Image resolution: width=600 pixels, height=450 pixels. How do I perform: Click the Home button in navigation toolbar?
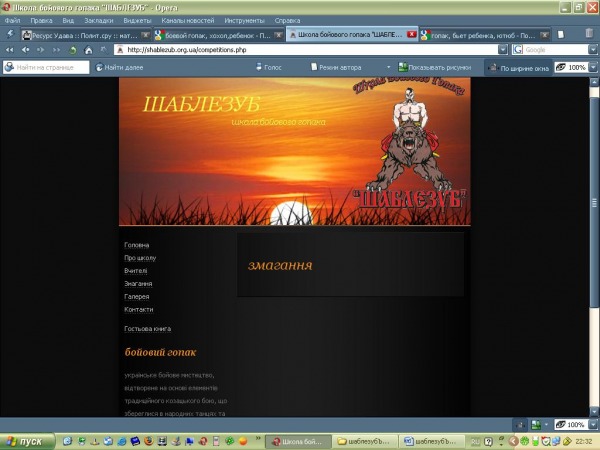coord(88,49)
